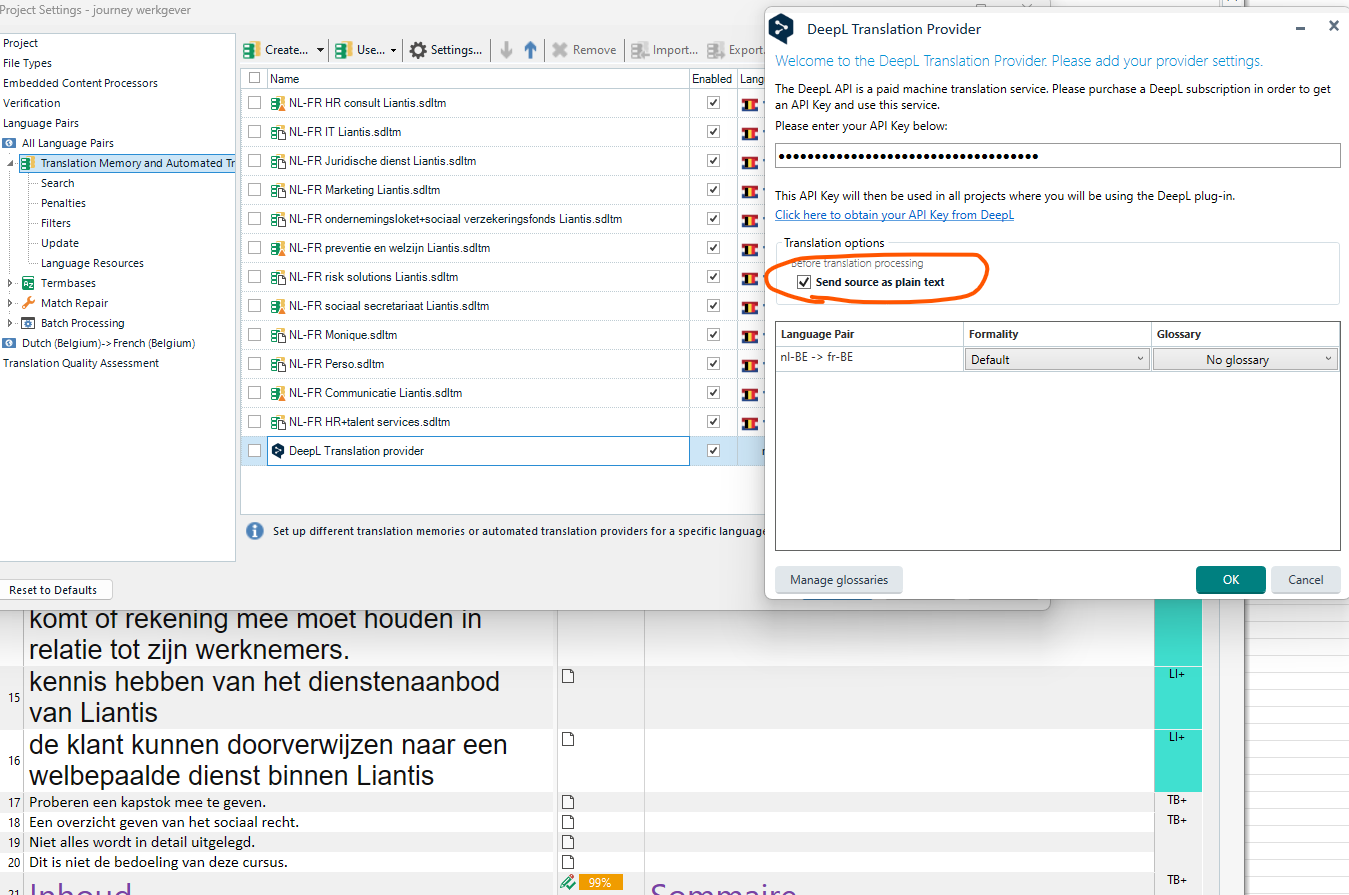Click the Batch Processing icon in tree
The image size is (1349, 895).
pyautogui.click(x=28, y=323)
